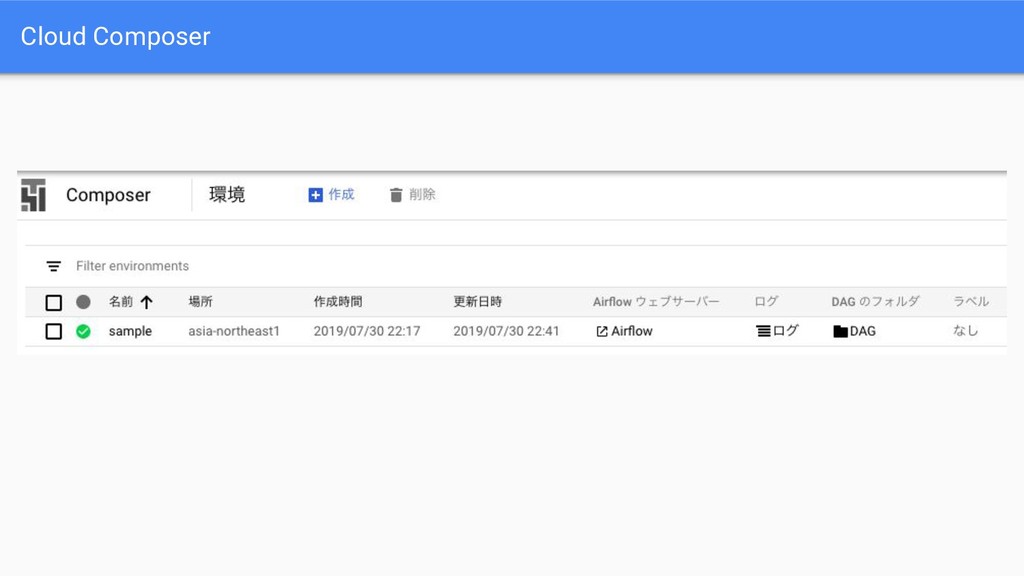Viewport: 1024px width, 576px height.
Task: Click the folder icon beside DAG
Action: [840, 332]
